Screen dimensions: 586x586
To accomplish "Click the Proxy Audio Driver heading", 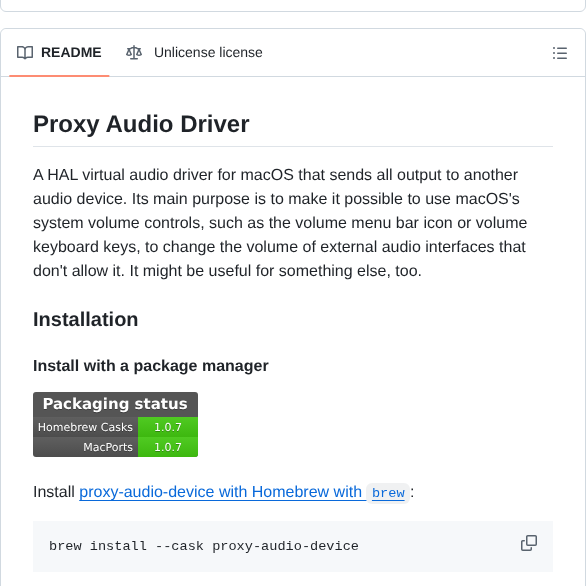I will [141, 124].
